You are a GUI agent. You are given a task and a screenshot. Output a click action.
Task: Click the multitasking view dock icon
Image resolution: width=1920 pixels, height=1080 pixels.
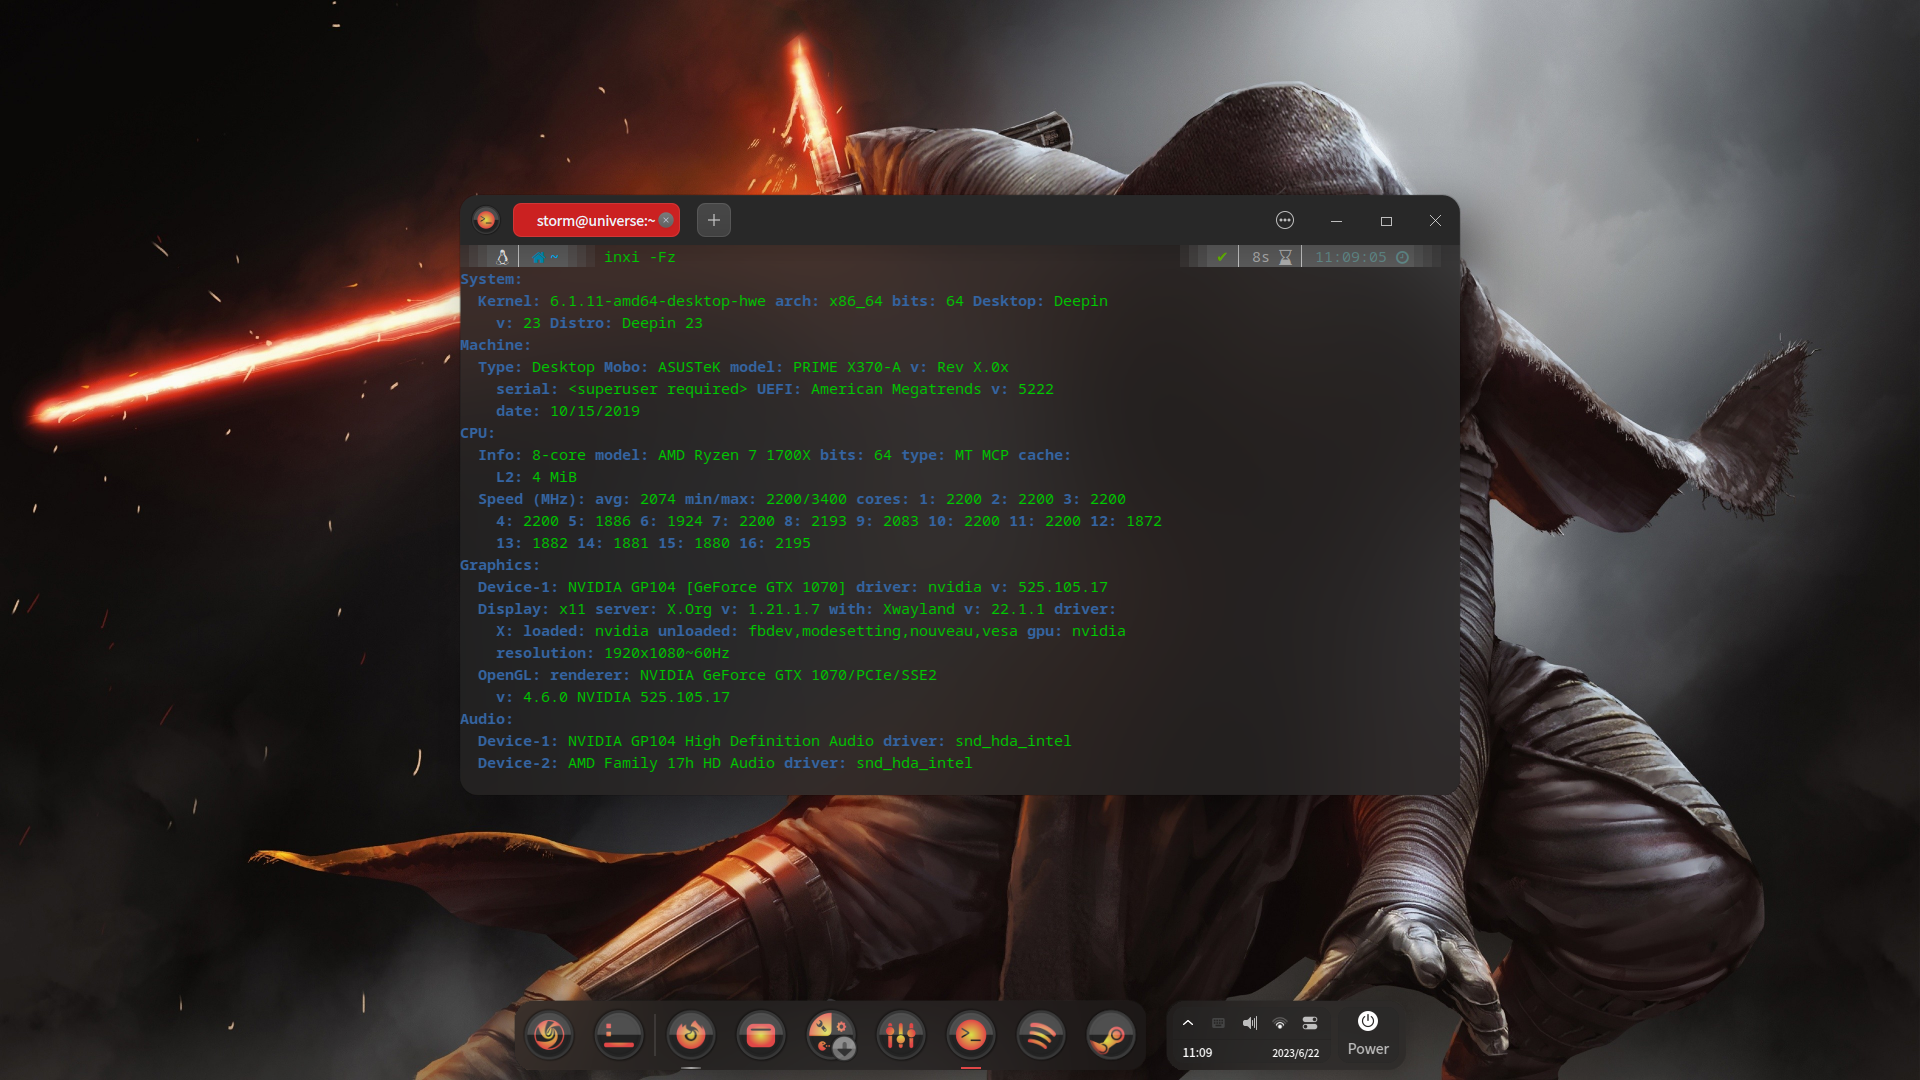(619, 1035)
